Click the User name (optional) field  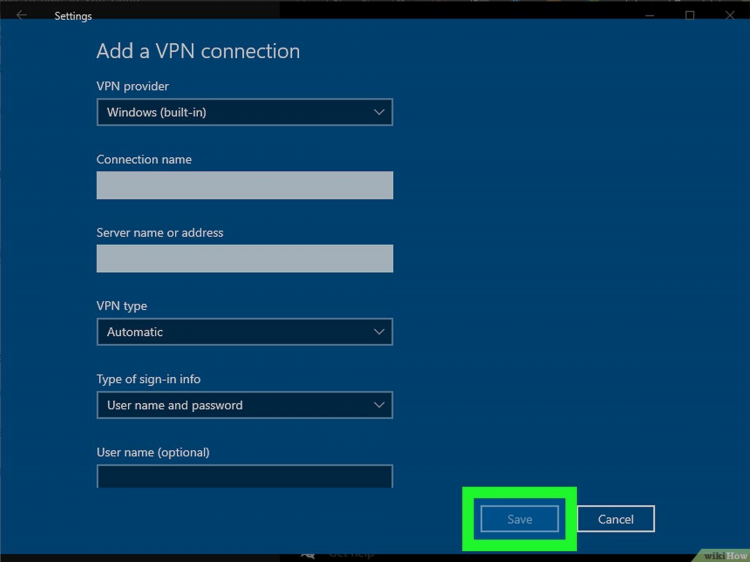[244, 476]
